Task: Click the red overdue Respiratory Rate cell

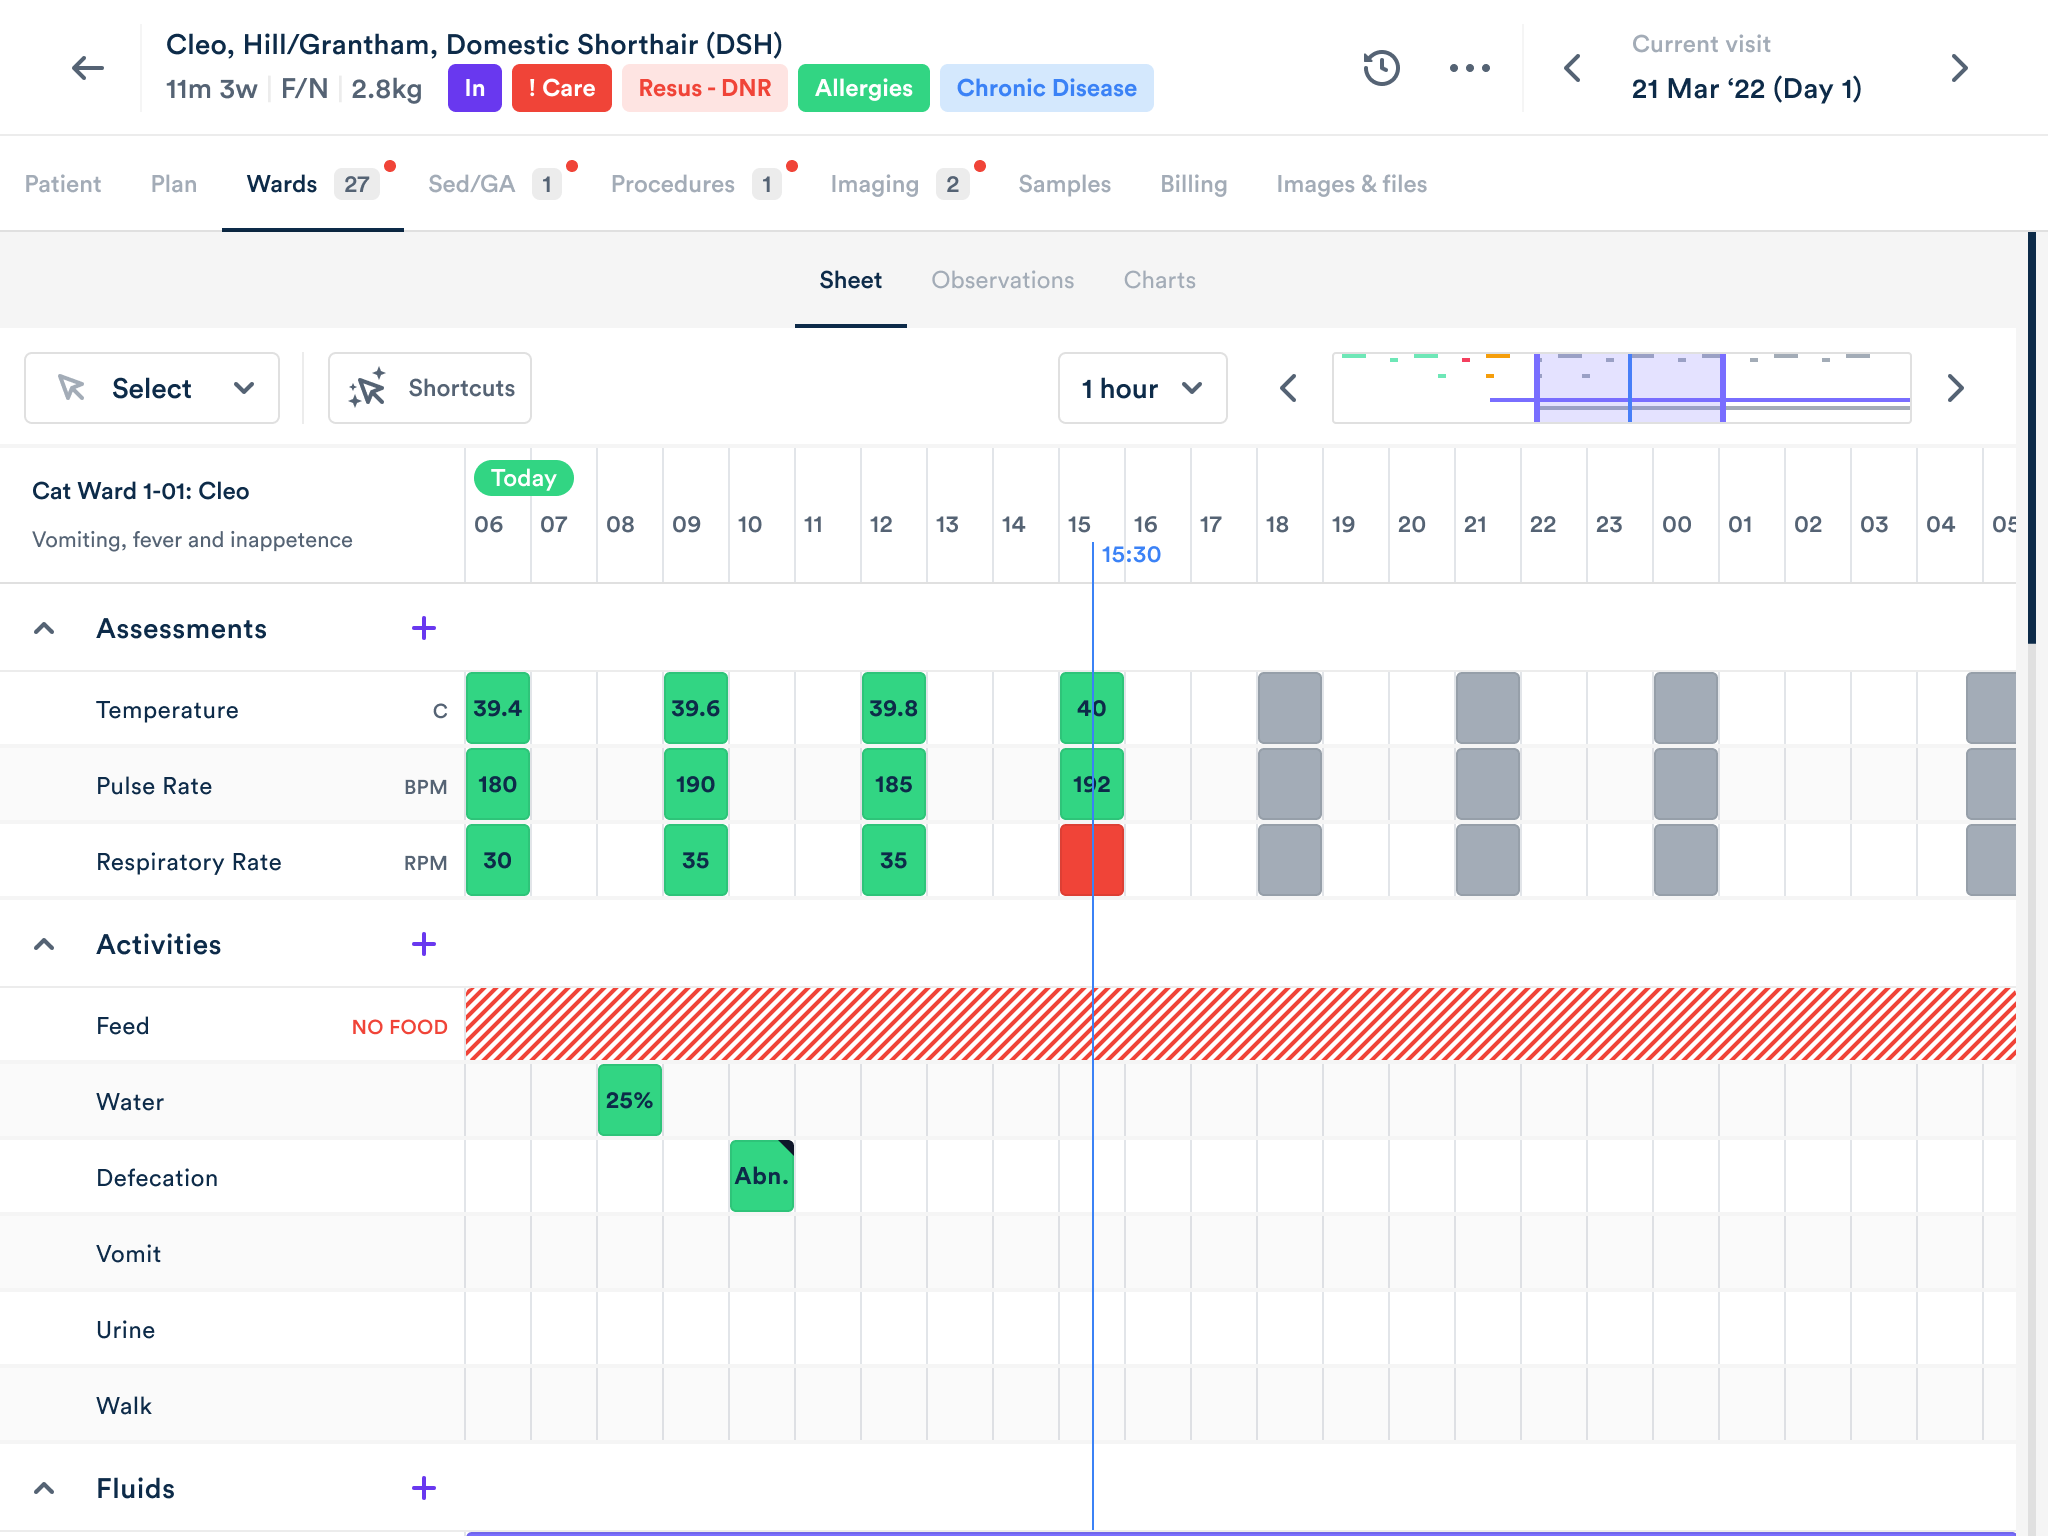Action: (1091, 860)
